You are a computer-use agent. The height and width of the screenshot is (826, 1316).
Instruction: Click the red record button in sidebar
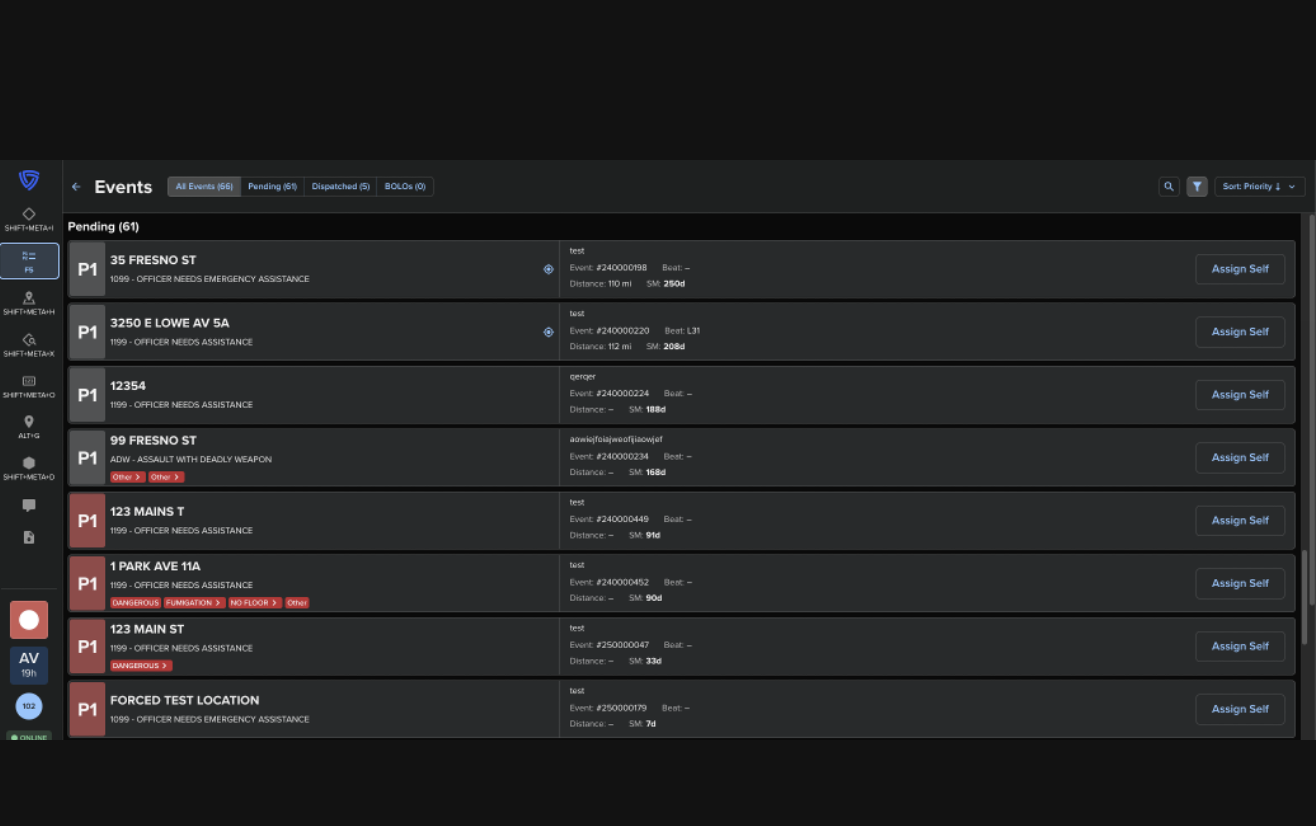29,619
